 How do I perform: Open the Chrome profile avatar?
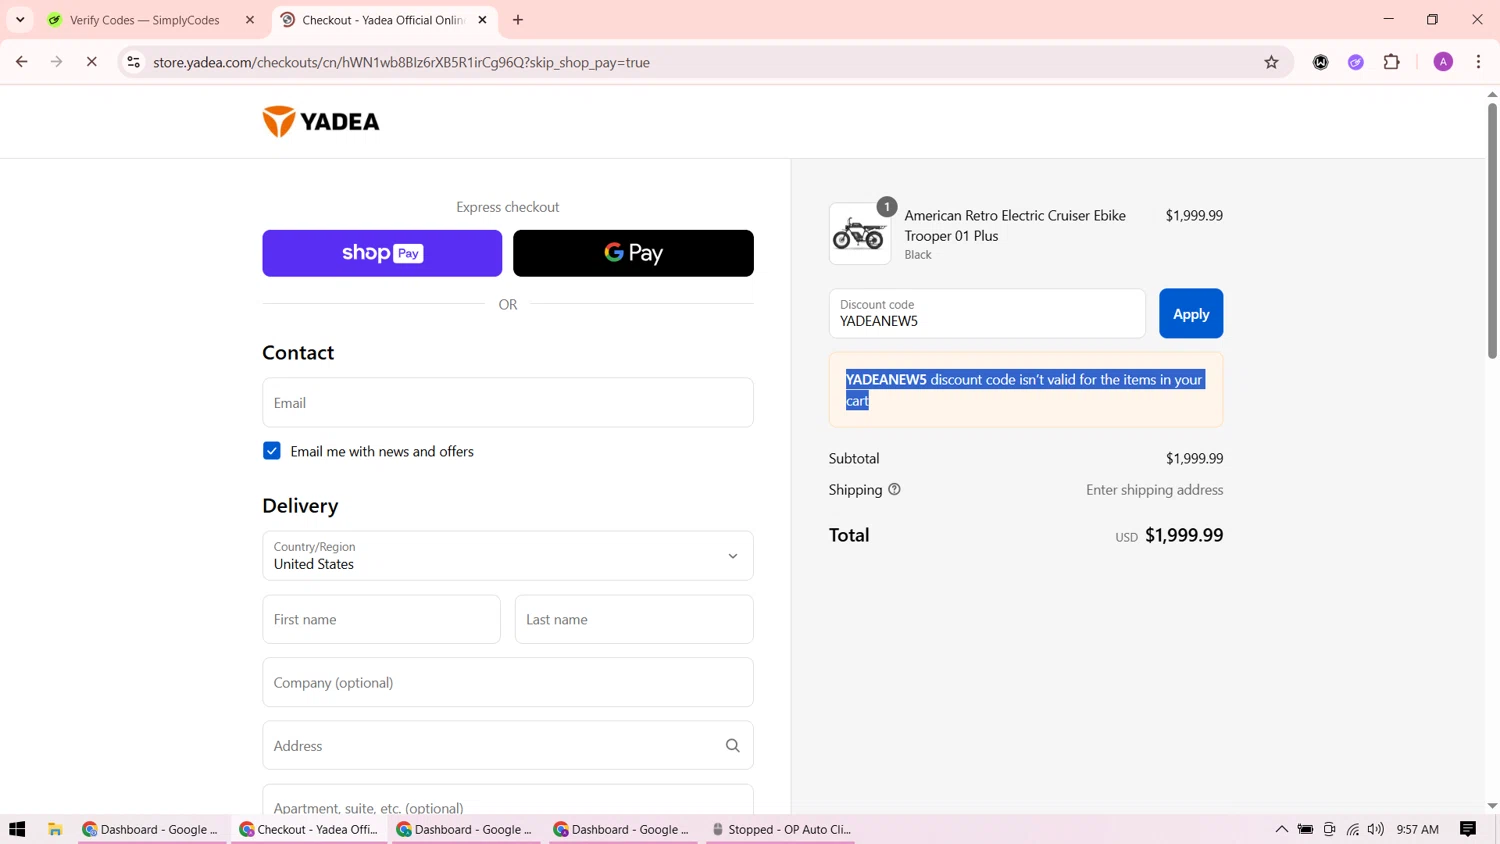pos(1443,62)
